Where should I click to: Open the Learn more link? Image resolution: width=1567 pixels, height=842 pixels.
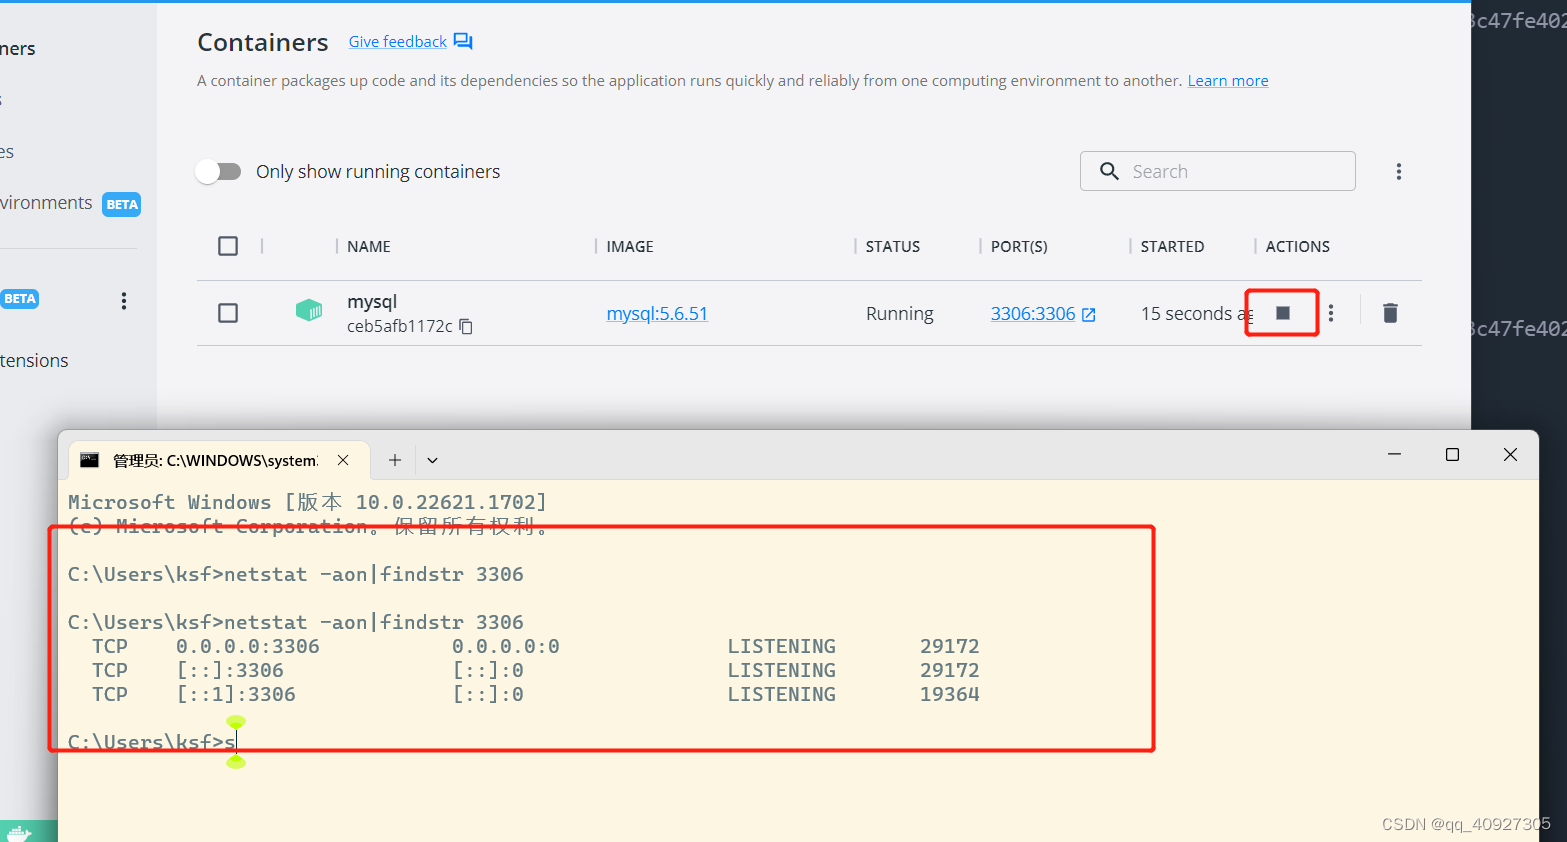[1228, 81]
